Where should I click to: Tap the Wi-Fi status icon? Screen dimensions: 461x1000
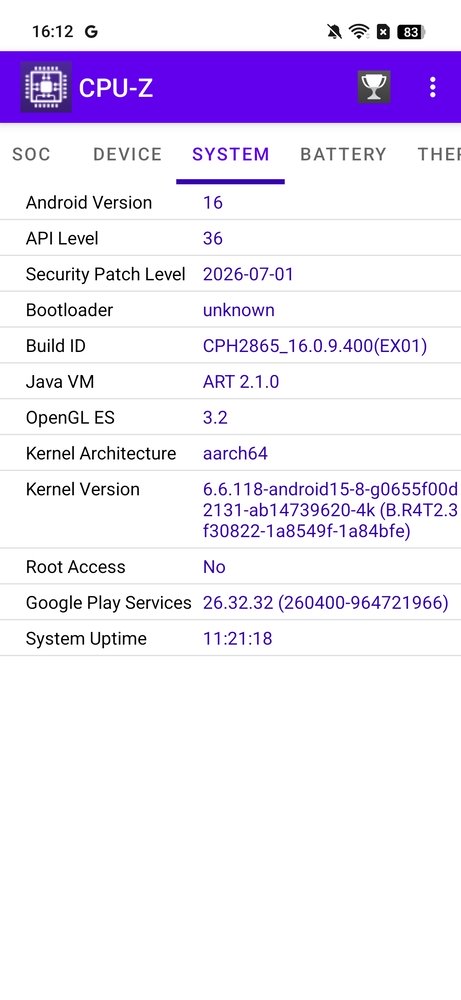359,31
